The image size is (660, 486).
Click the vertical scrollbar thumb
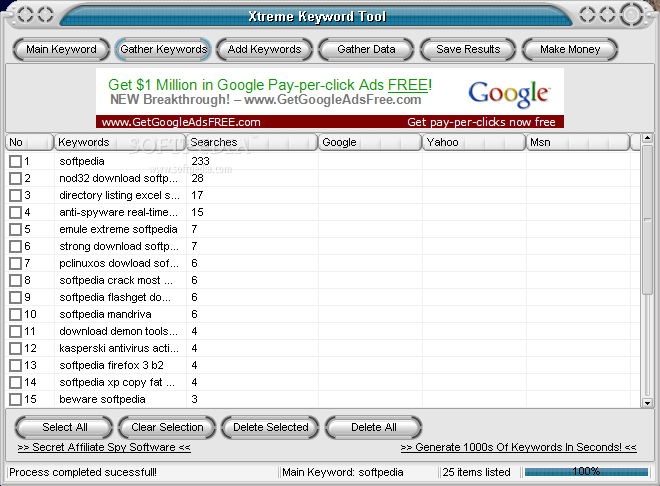click(647, 220)
